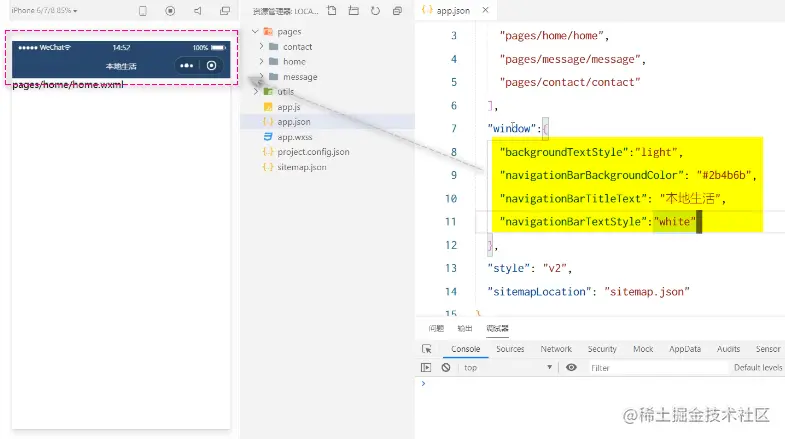Toggle the console sidebar icon

426,367
